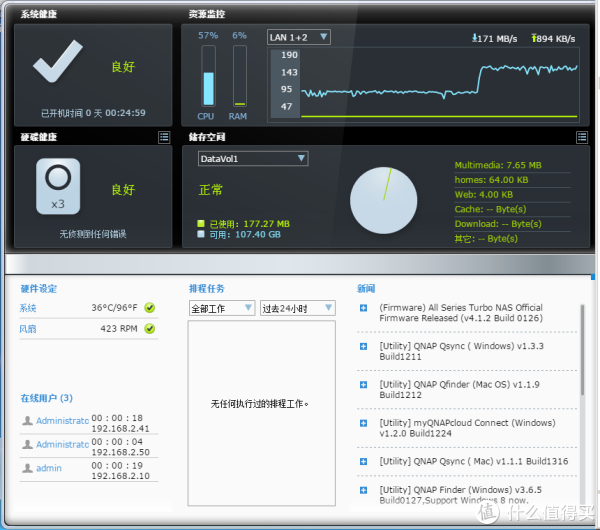Open the LAN 1+2 interface dropdown
This screenshot has width=600, height=530.
[298, 37]
